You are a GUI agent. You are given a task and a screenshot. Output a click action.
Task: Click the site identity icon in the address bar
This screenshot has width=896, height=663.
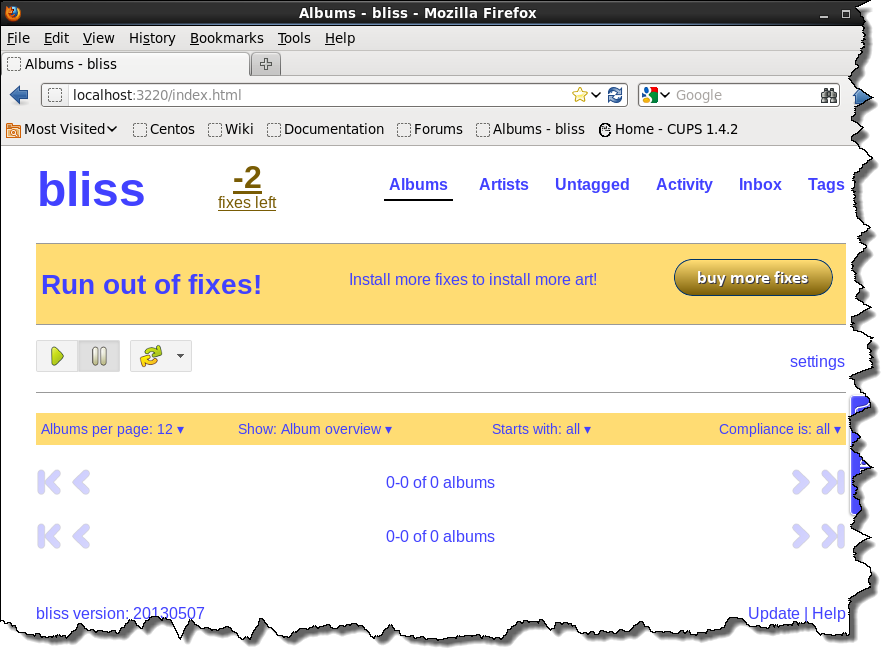click(55, 95)
